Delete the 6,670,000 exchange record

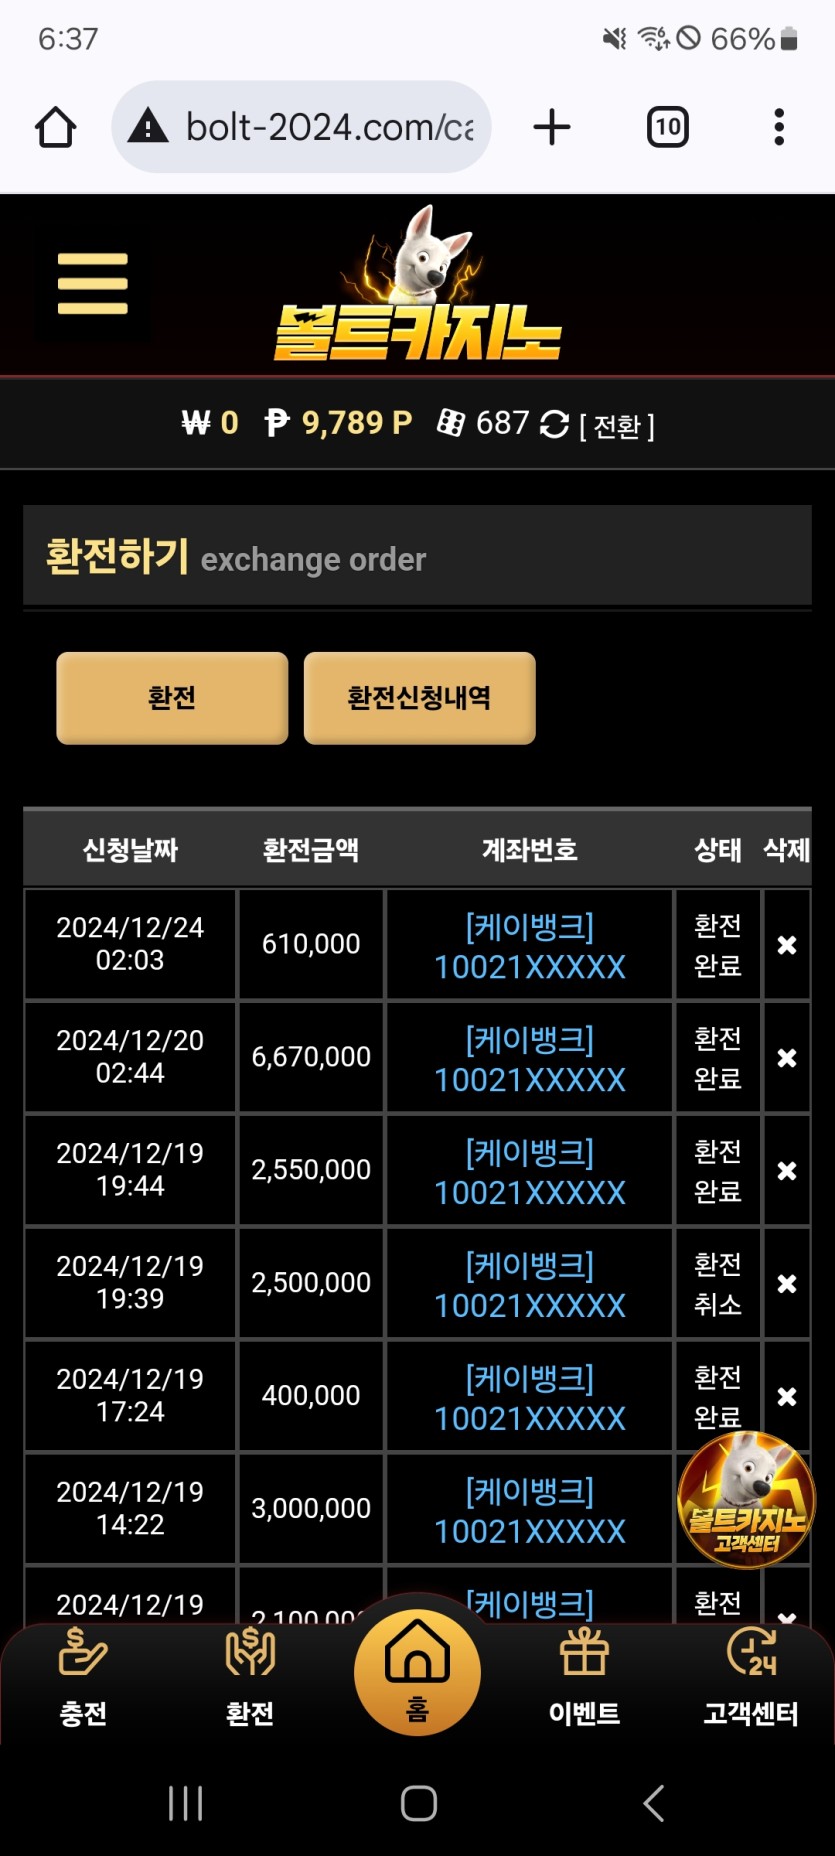[x=787, y=1058]
